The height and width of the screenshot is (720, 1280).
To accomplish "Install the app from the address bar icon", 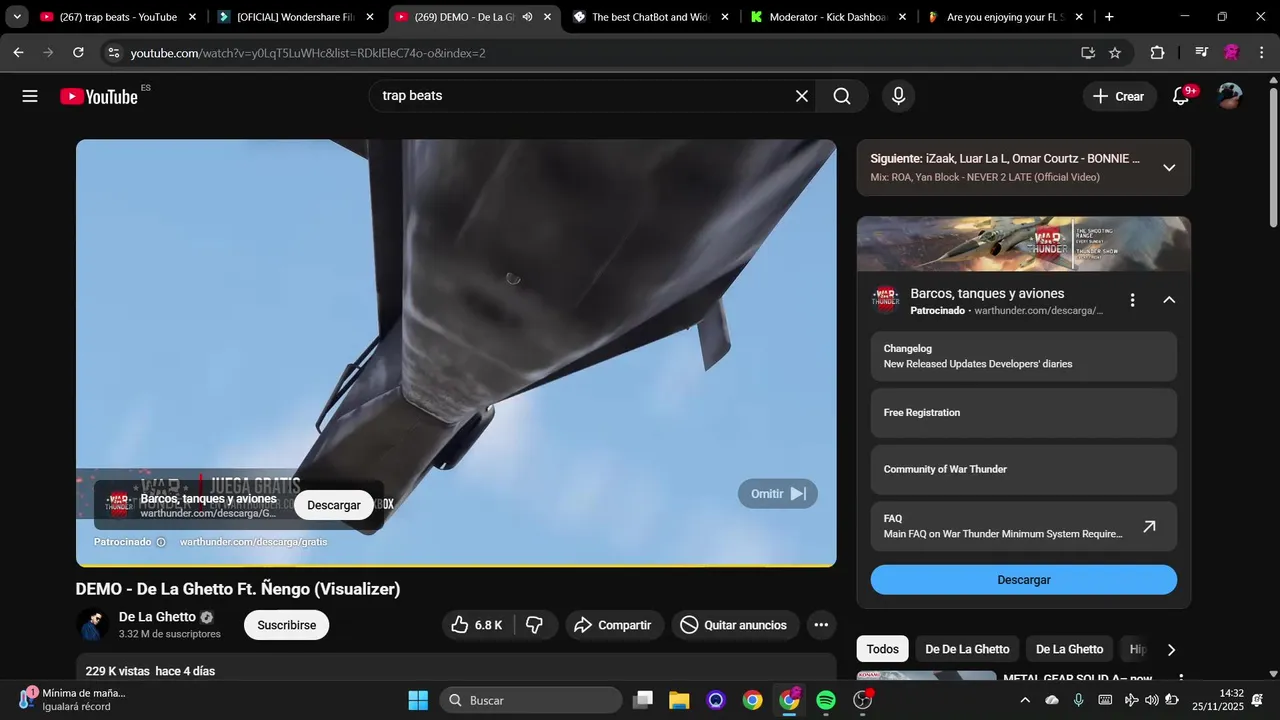I will (1088, 53).
